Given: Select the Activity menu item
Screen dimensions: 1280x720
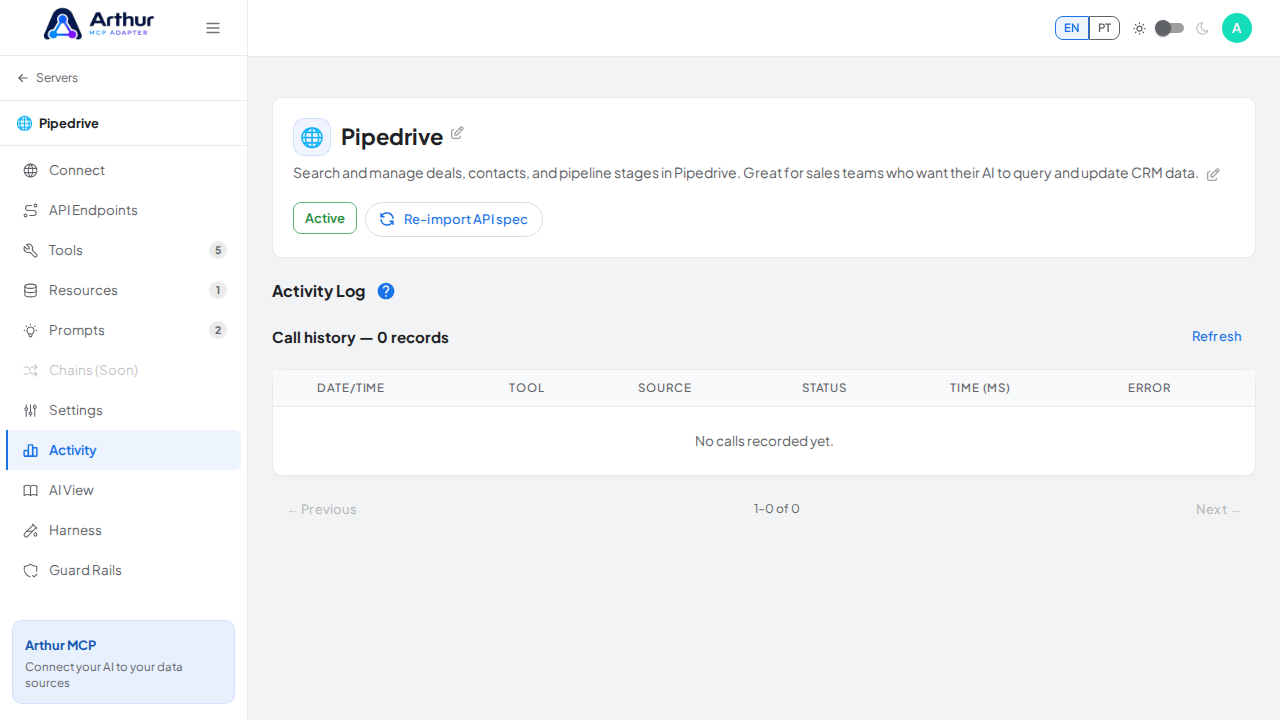Looking at the screenshot, I should coord(124,450).
